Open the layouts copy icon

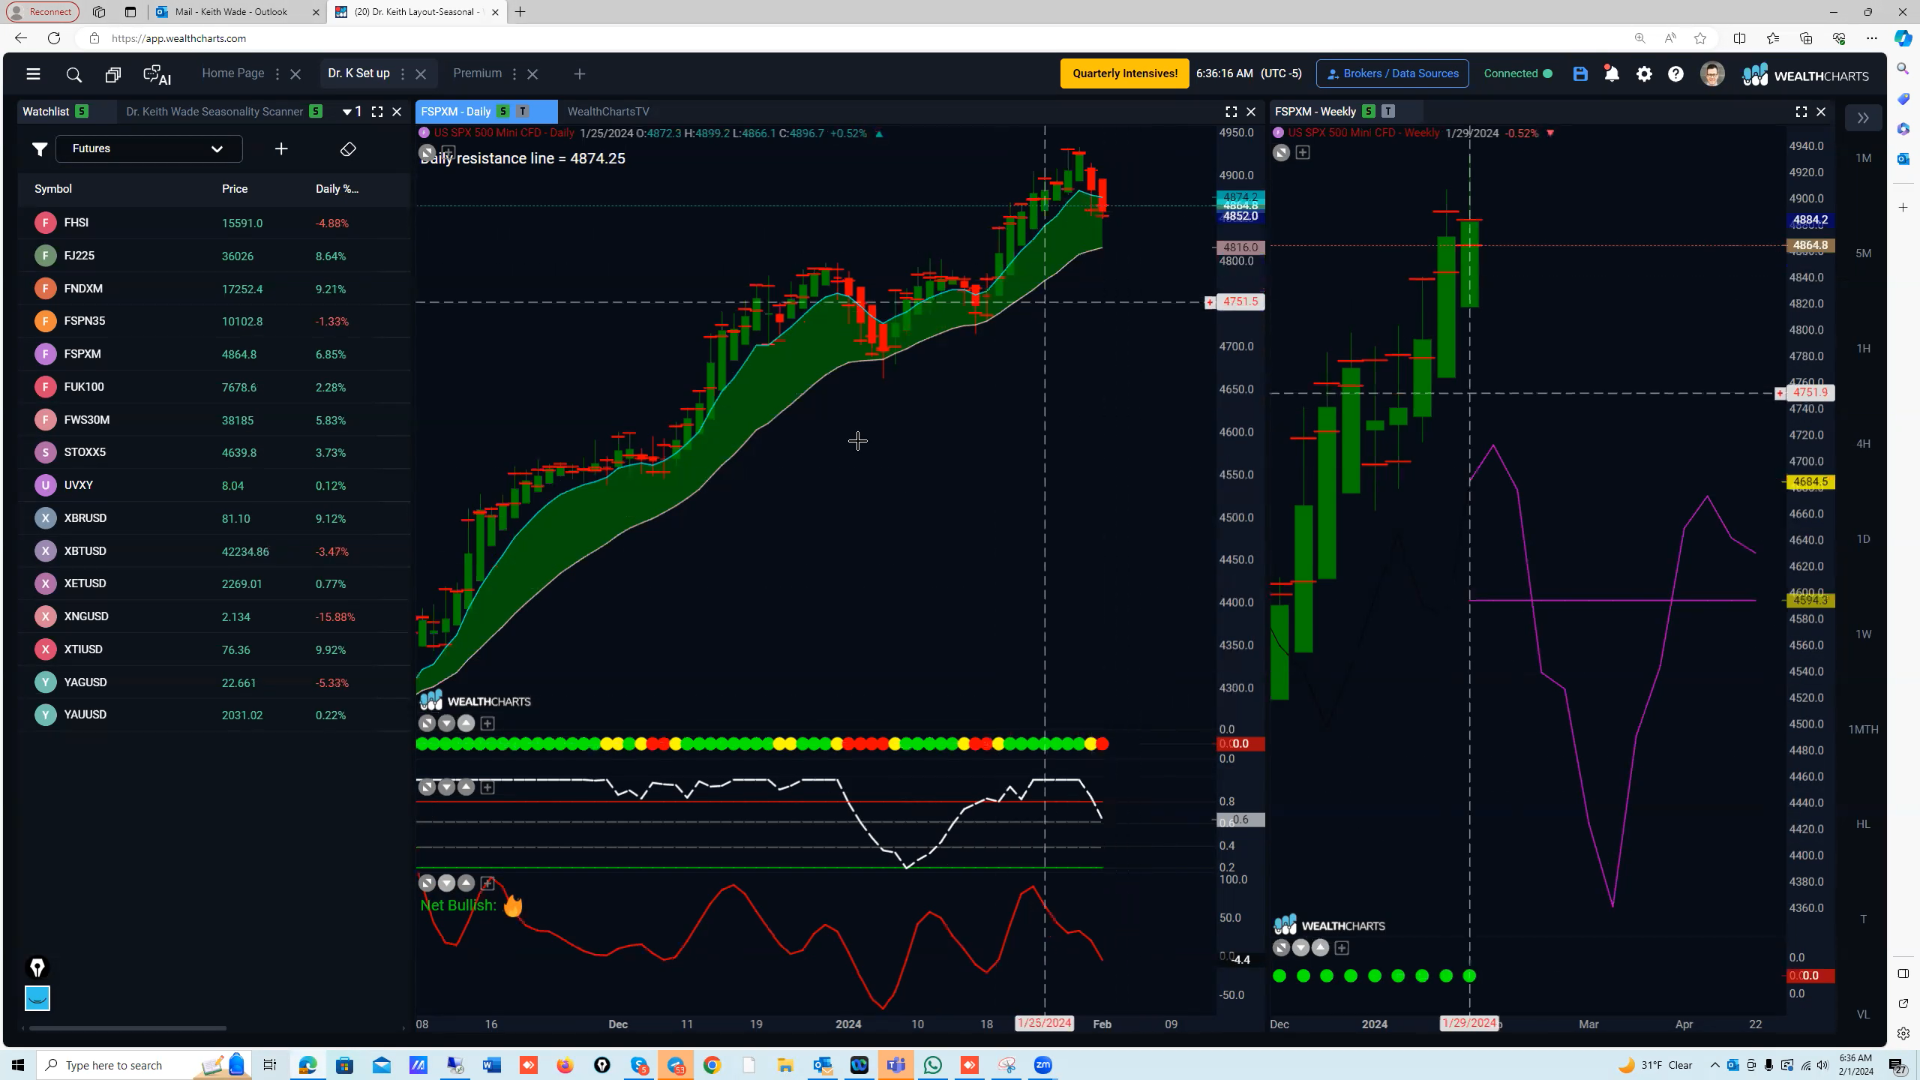click(113, 75)
